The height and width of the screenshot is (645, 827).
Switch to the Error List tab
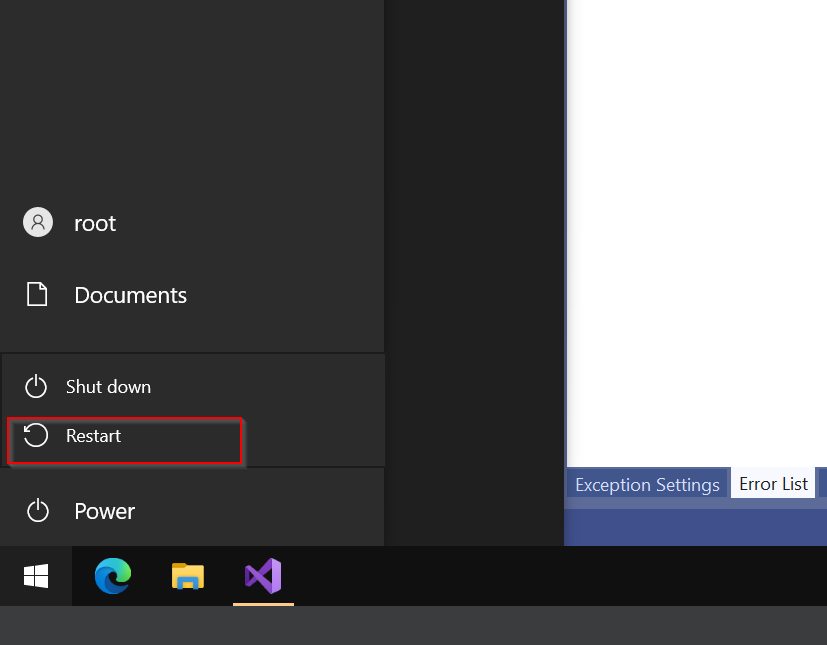point(773,484)
